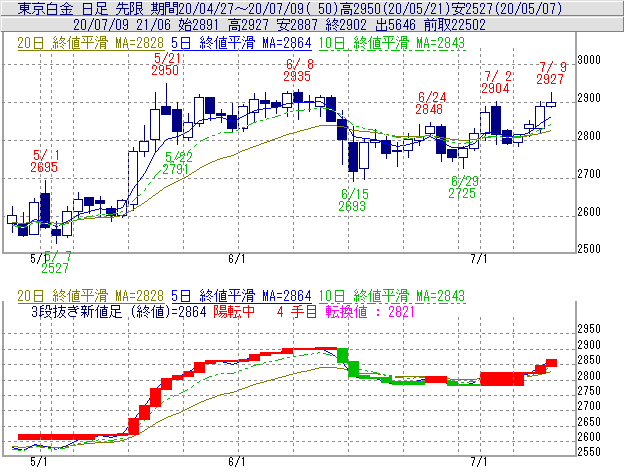Click the 6/8 2935 high label
This screenshot has width=624, height=474.
click(x=298, y=70)
